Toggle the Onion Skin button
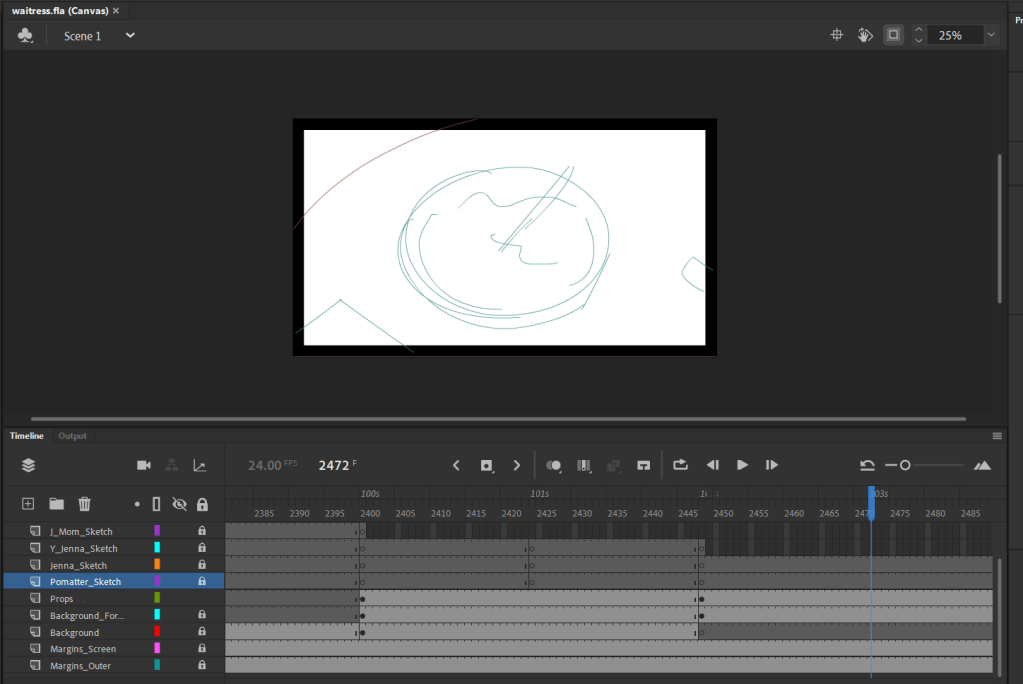Screen dimensions: 1023x684 [553, 465]
